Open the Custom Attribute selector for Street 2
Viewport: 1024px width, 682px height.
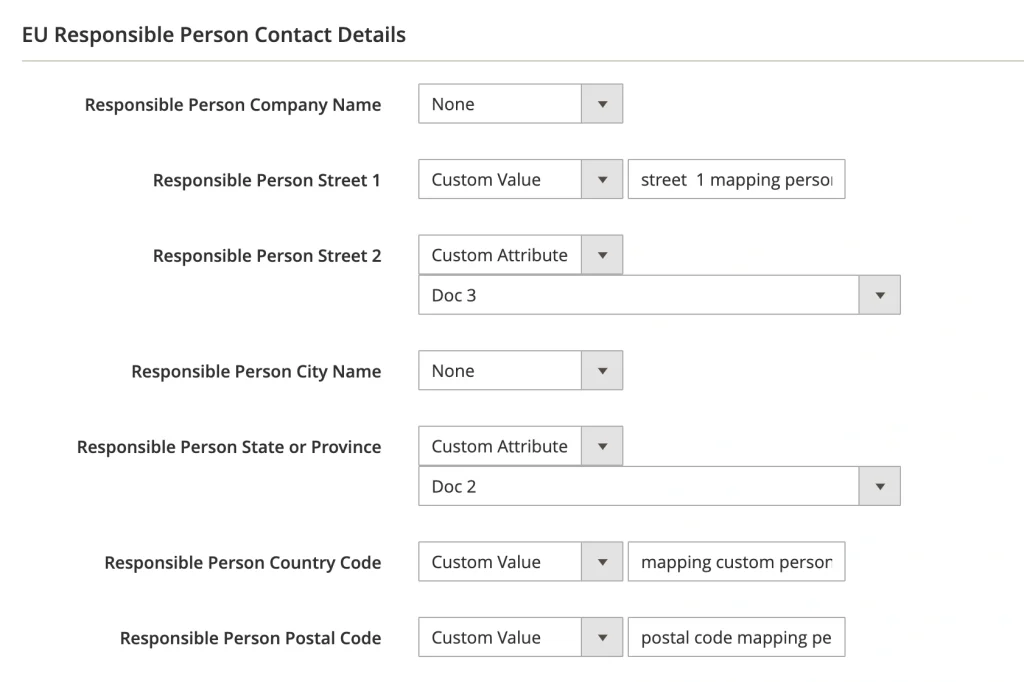tap(500, 254)
